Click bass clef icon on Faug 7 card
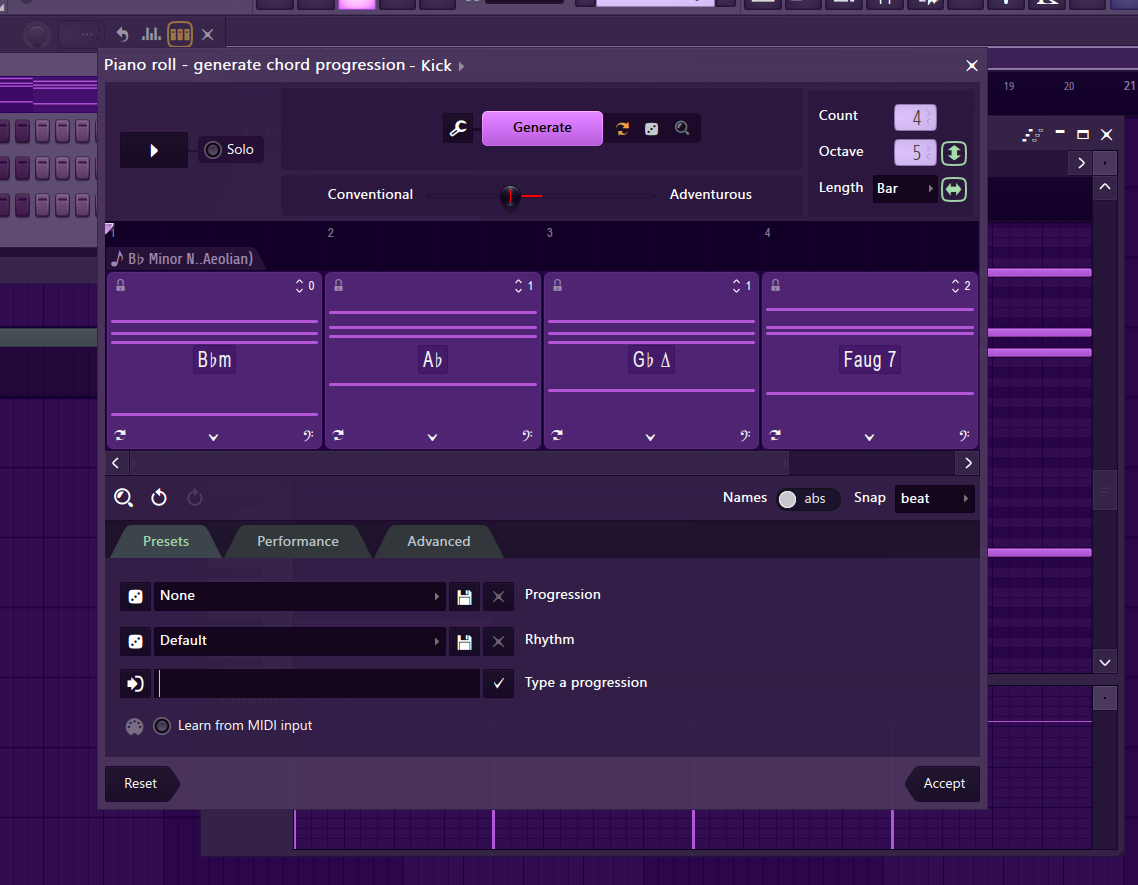Screen dimensions: 1138x885 click(964, 436)
